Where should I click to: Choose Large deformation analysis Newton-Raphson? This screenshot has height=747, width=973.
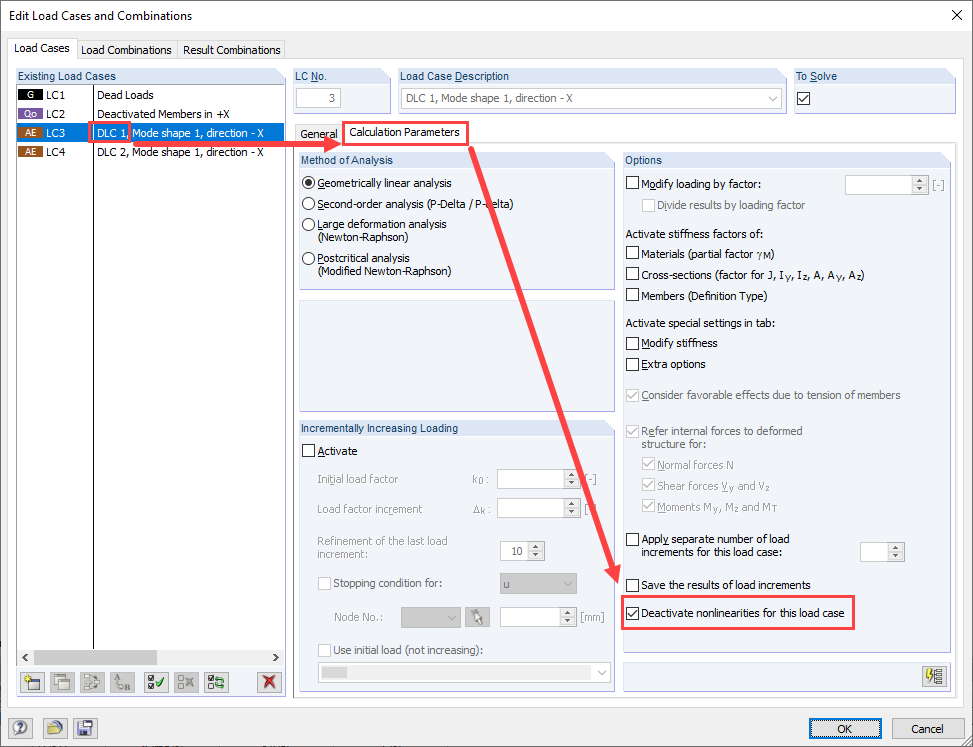point(308,225)
